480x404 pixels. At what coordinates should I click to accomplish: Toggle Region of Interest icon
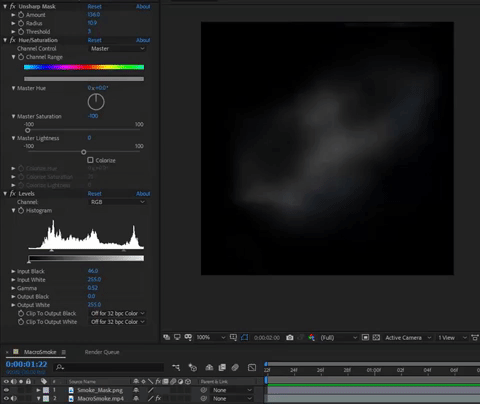365,338
